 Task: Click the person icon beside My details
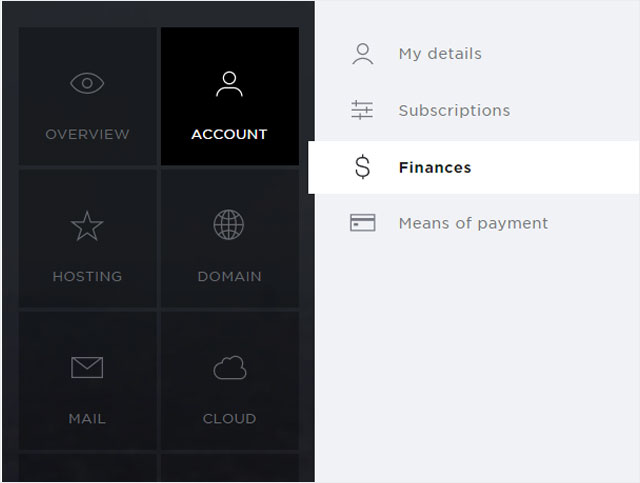[x=362, y=54]
